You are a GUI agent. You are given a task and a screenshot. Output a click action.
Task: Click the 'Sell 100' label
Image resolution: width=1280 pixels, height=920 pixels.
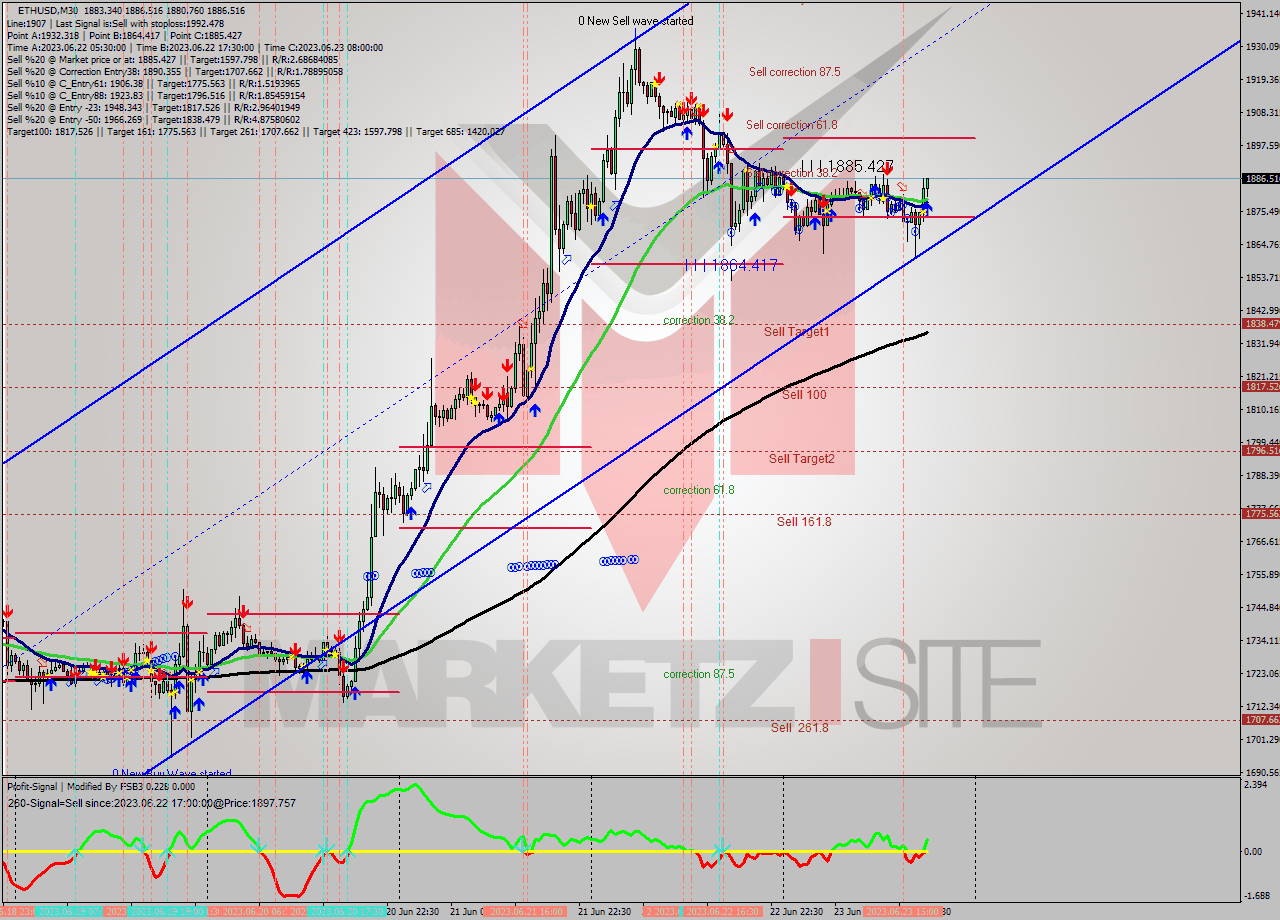click(804, 395)
